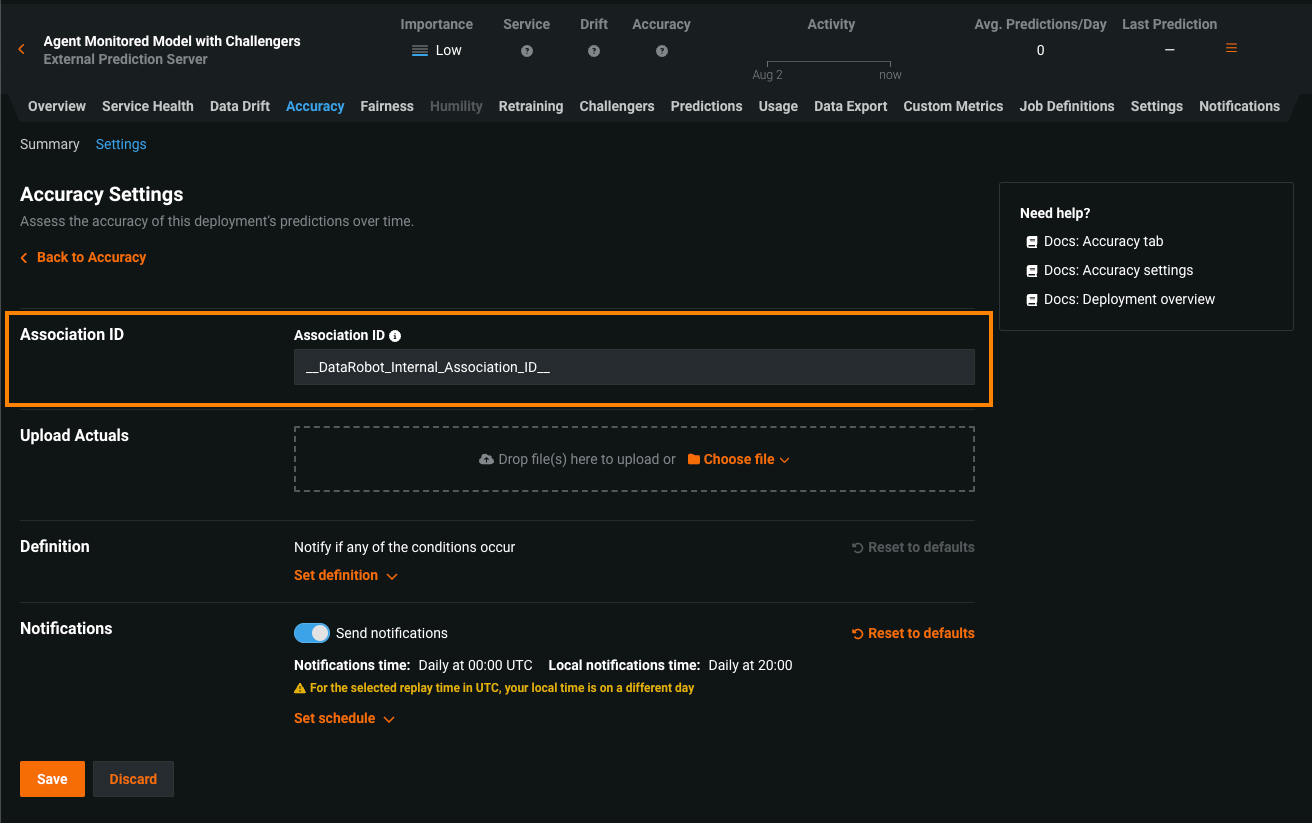This screenshot has width=1312, height=823.
Task: Expand the Set definition section
Action: click(x=345, y=576)
